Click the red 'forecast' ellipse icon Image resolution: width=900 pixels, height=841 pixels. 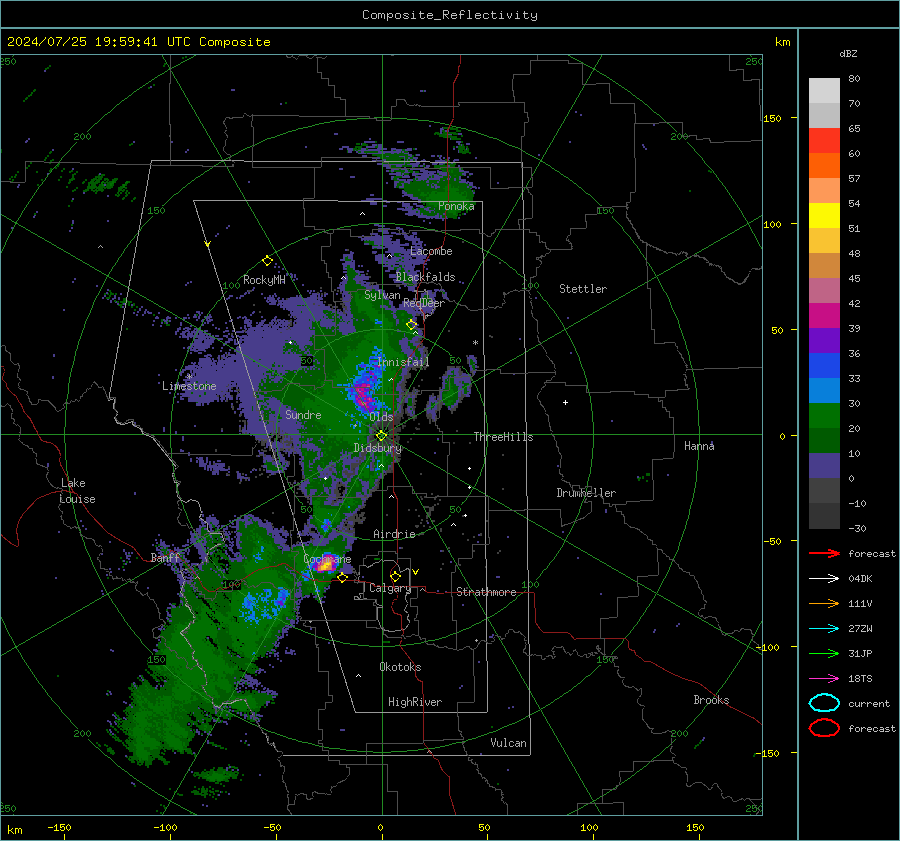pos(824,728)
